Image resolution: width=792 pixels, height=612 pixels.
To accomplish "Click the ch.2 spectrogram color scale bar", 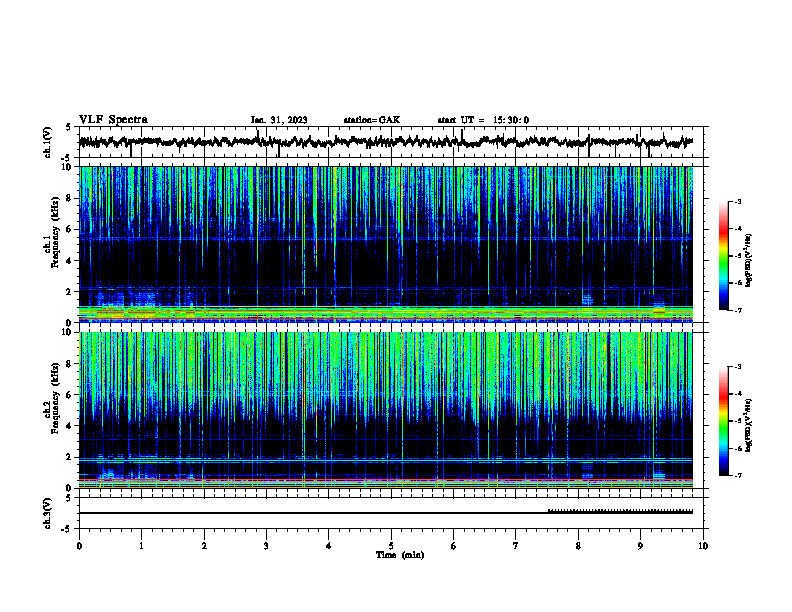I will coord(723,421).
